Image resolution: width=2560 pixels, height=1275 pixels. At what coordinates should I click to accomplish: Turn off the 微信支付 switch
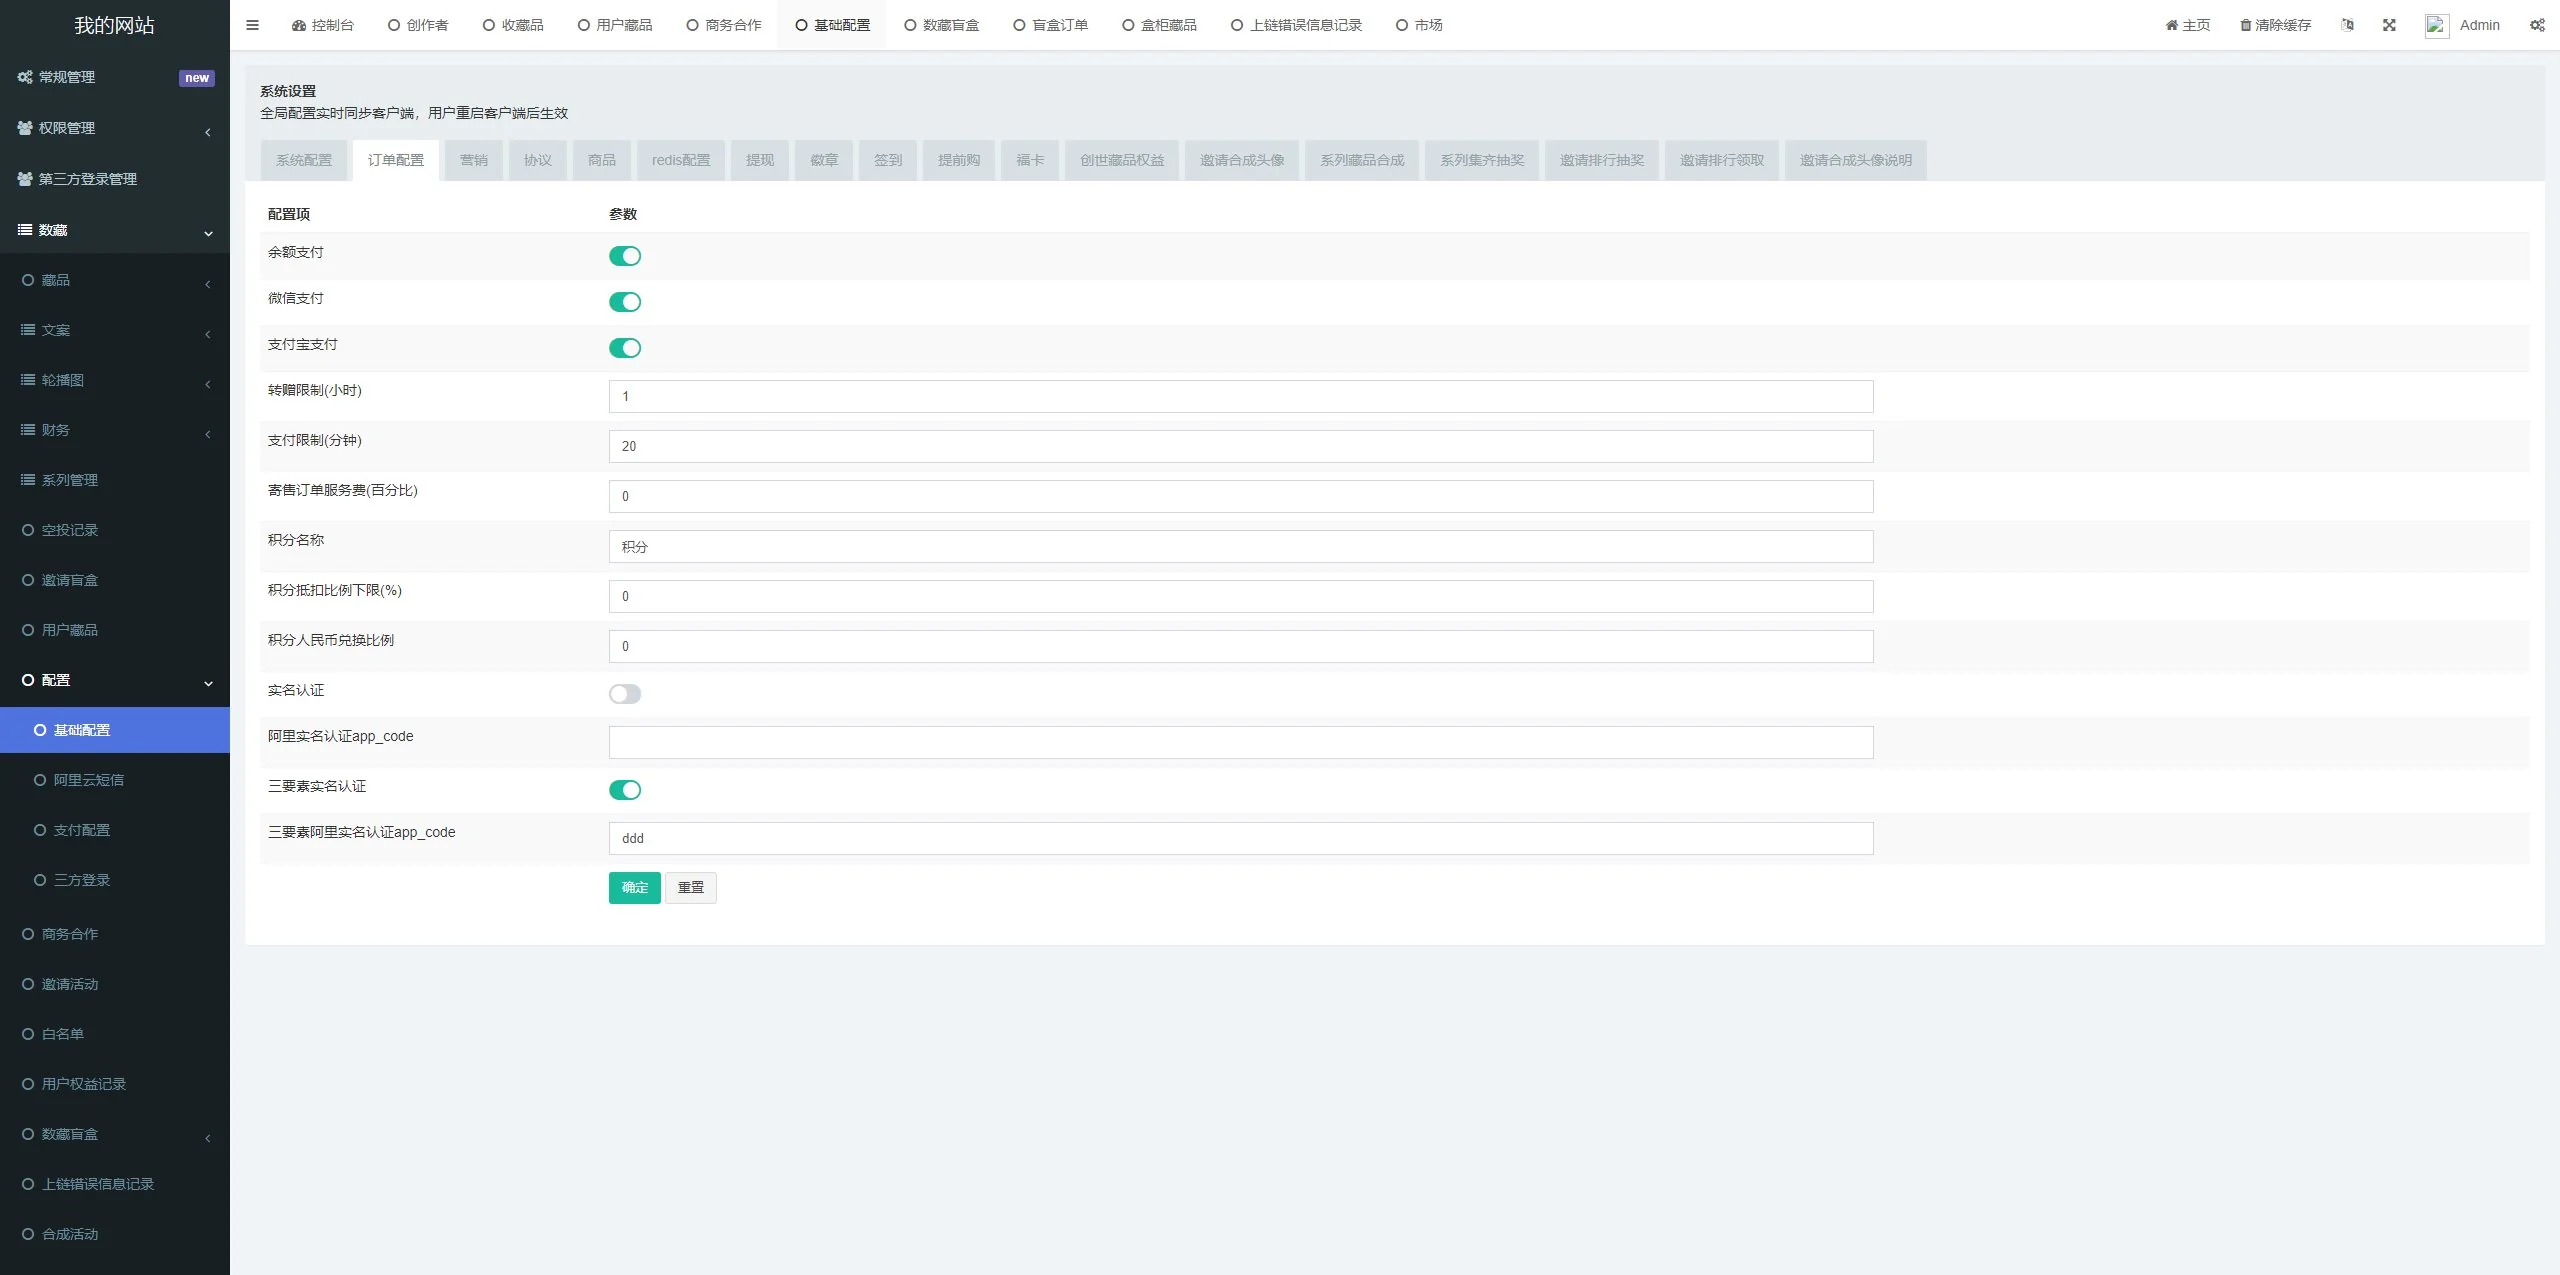point(625,302)
